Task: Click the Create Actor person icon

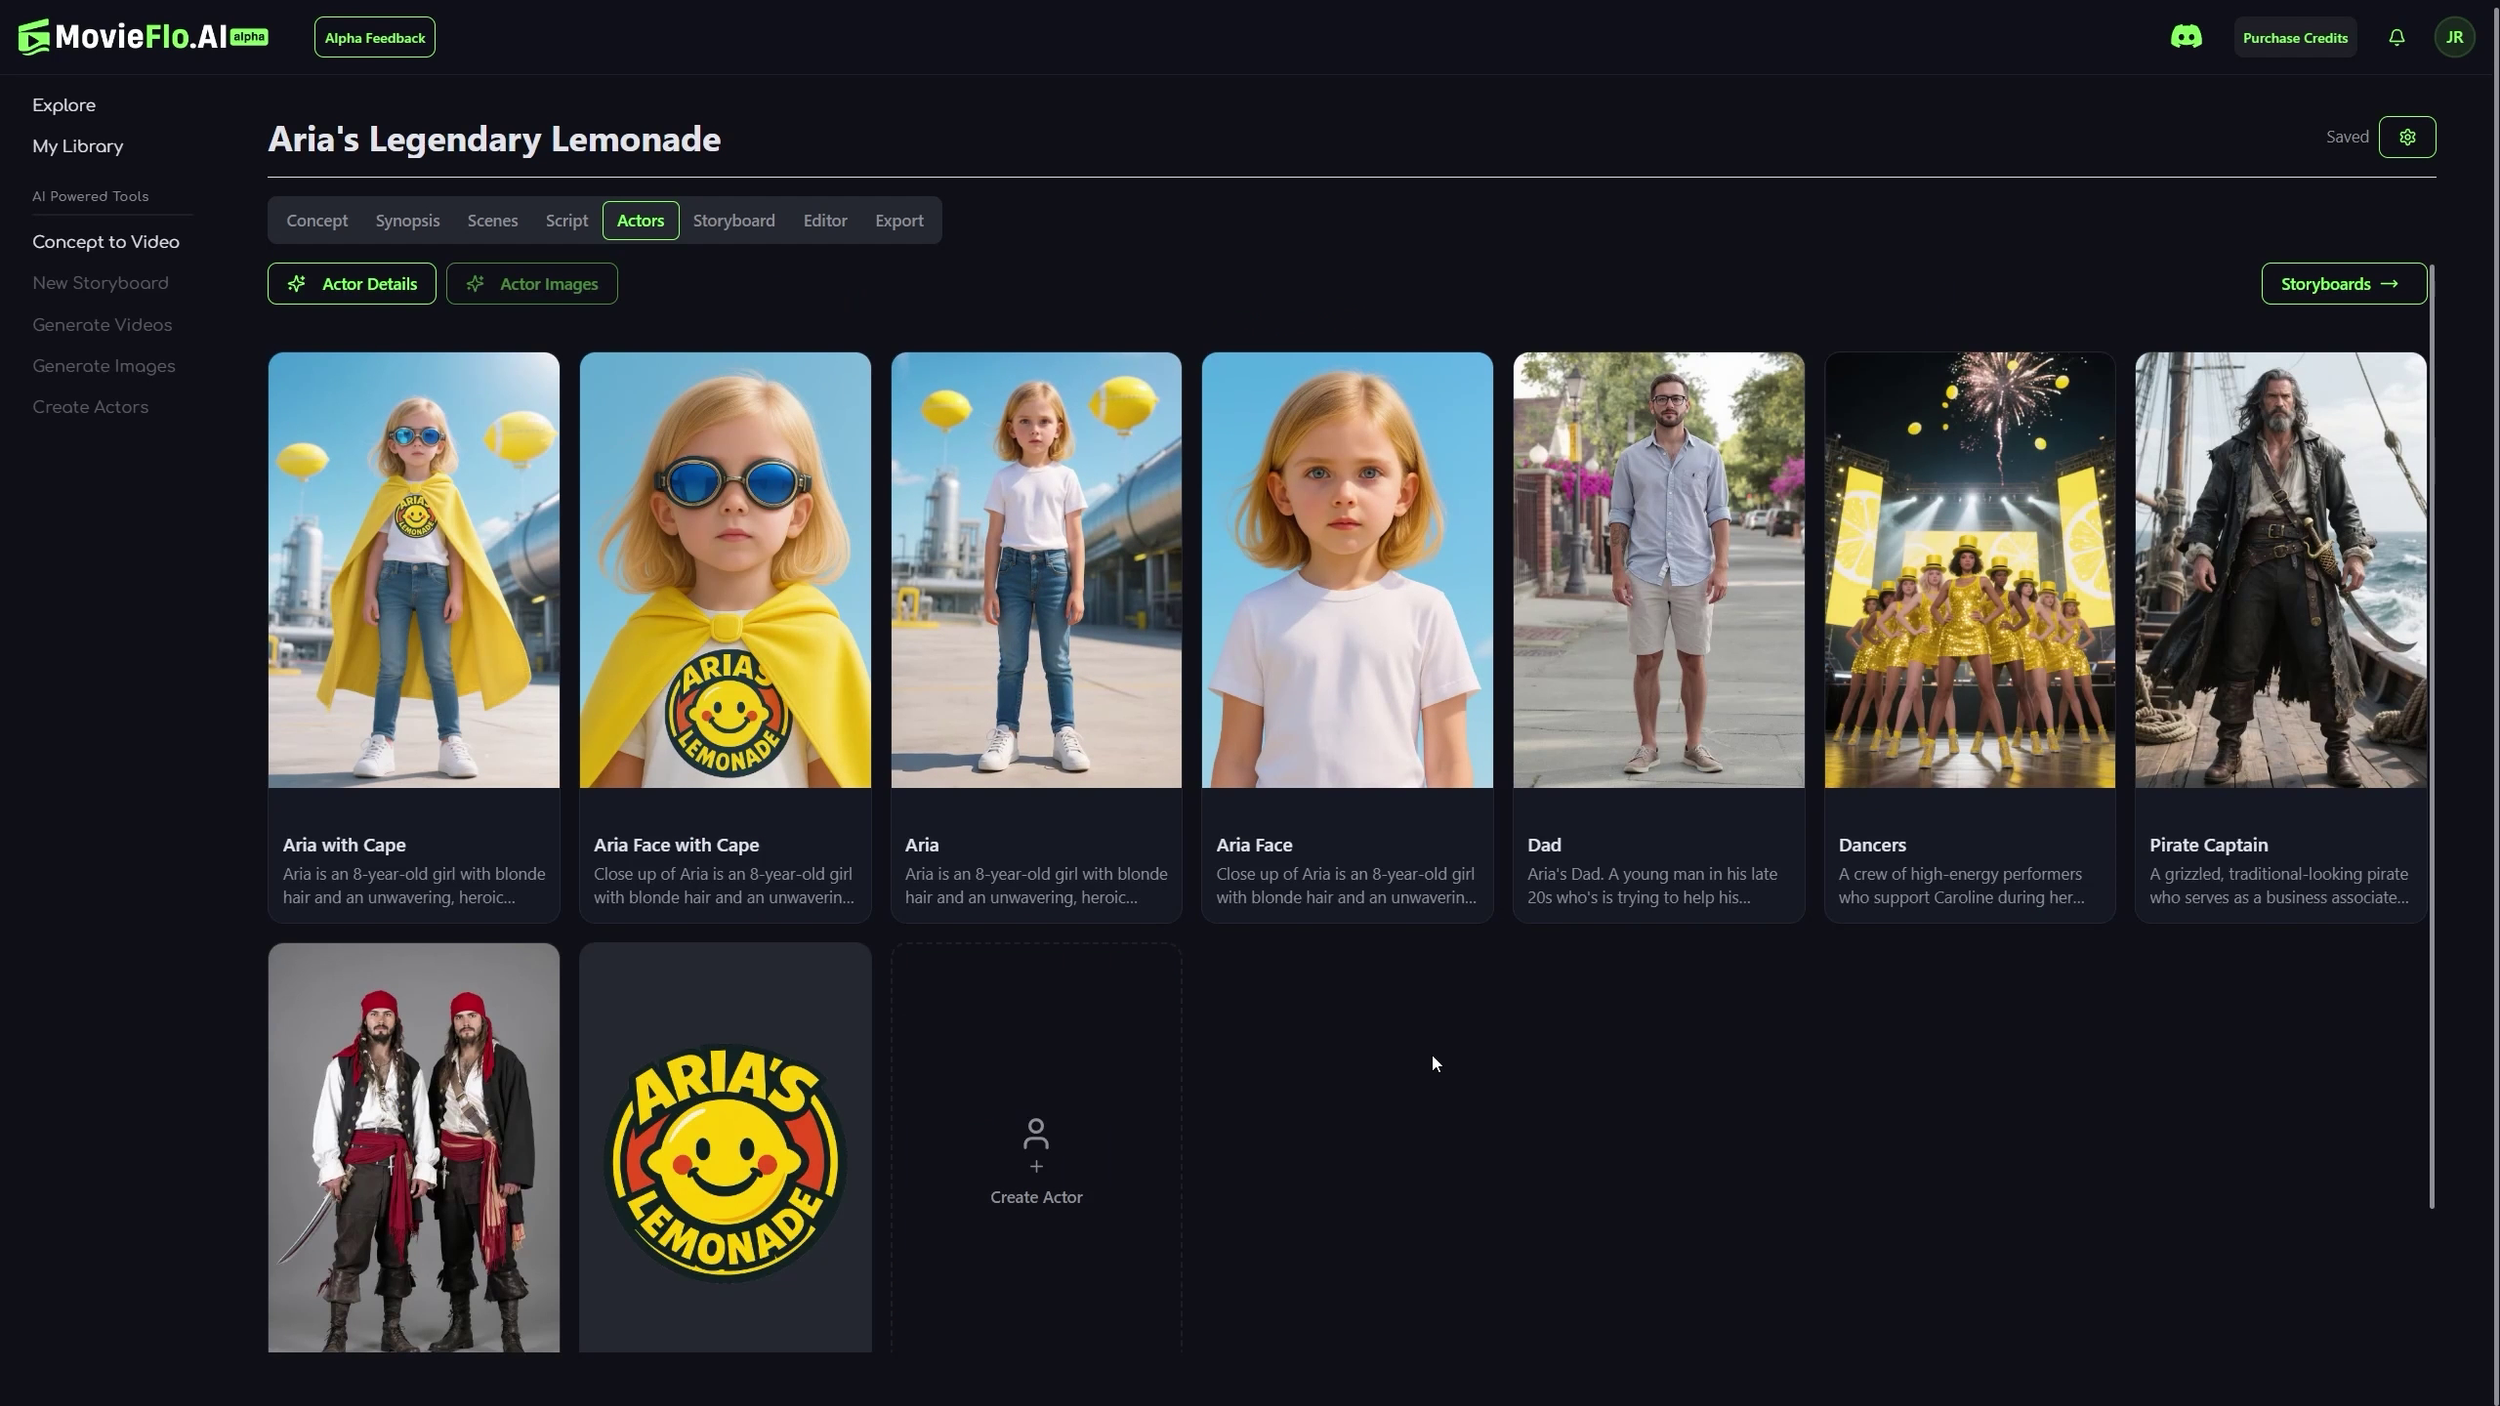Action: (x=1035, y=1134)
